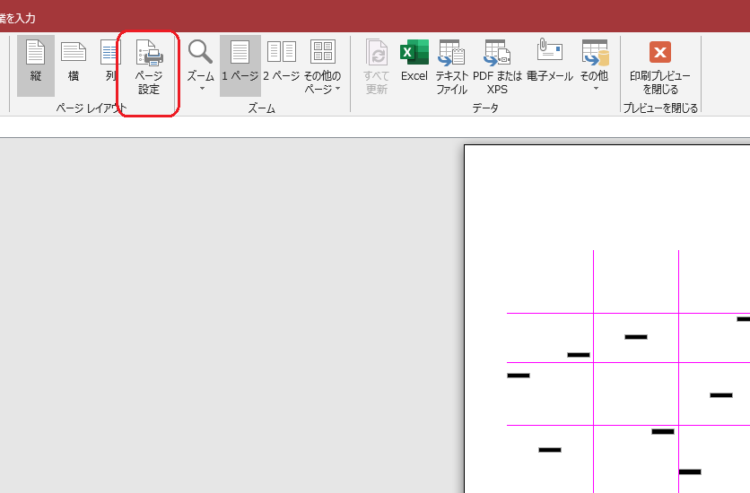This screenshot has height=493, width=750.
Task: Click the leftmost black dash in preview
Action: [518, 375]
